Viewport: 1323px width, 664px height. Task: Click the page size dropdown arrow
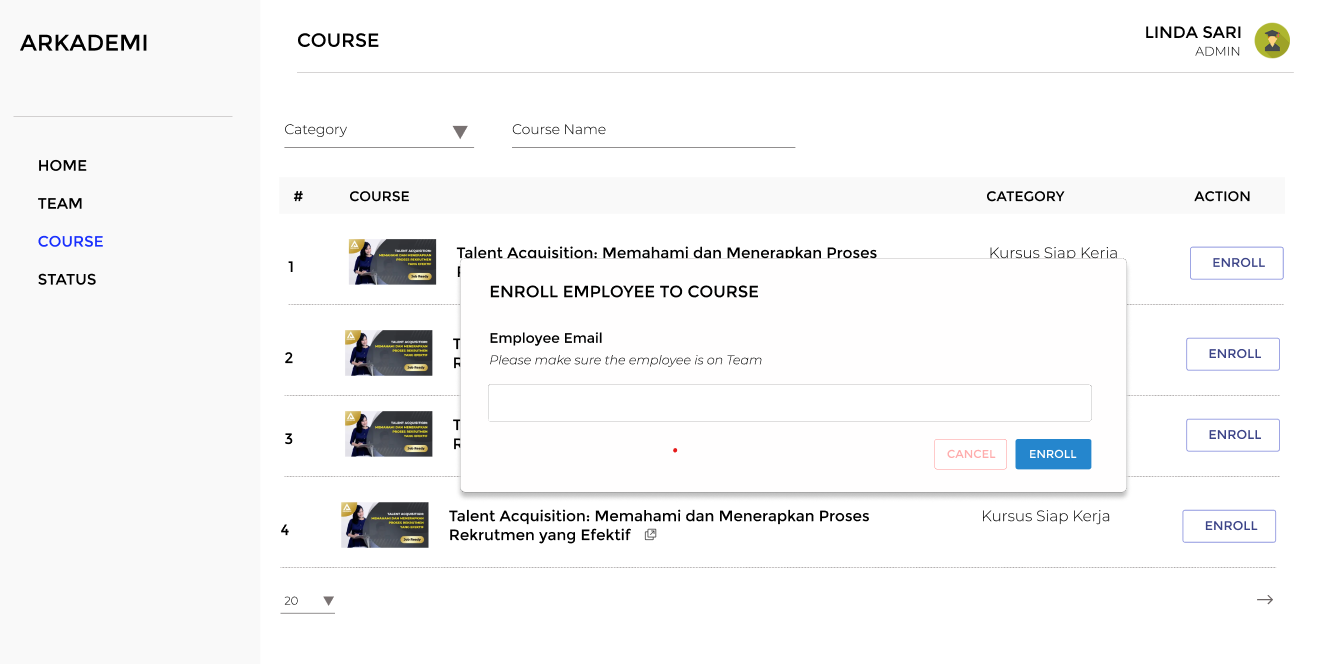pyautogui.click(x=327, y=600)
